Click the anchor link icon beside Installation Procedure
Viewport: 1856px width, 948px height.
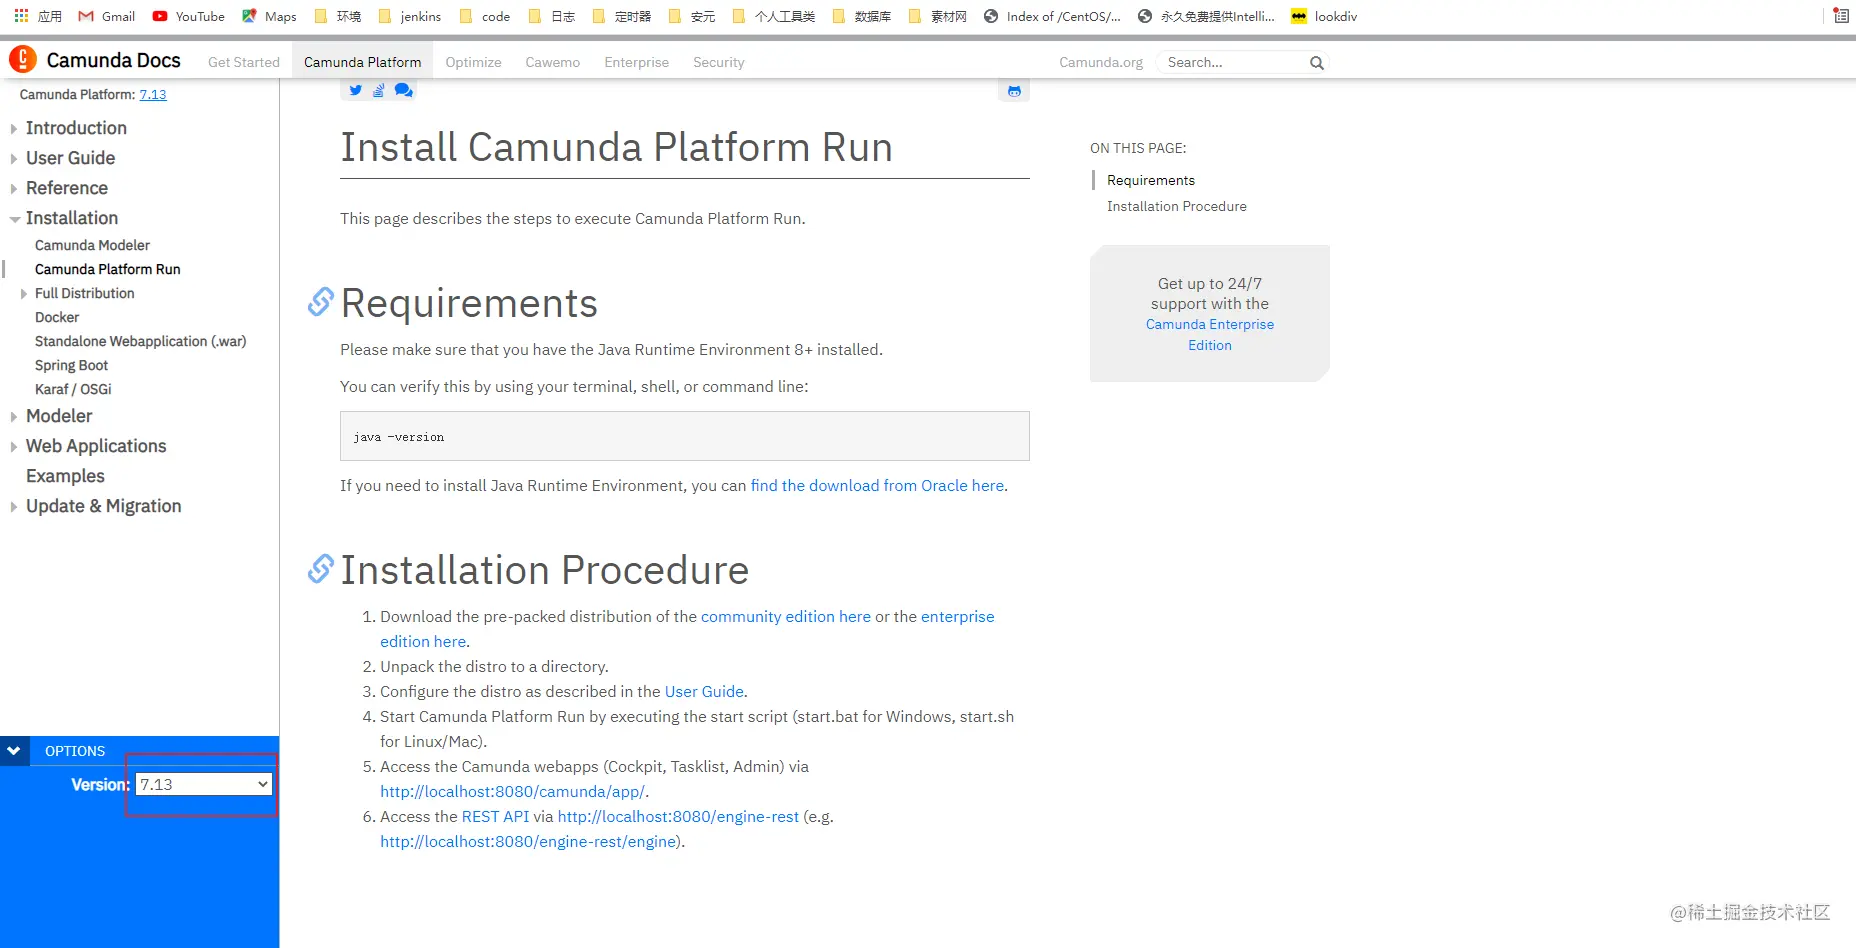coord(320,569)
